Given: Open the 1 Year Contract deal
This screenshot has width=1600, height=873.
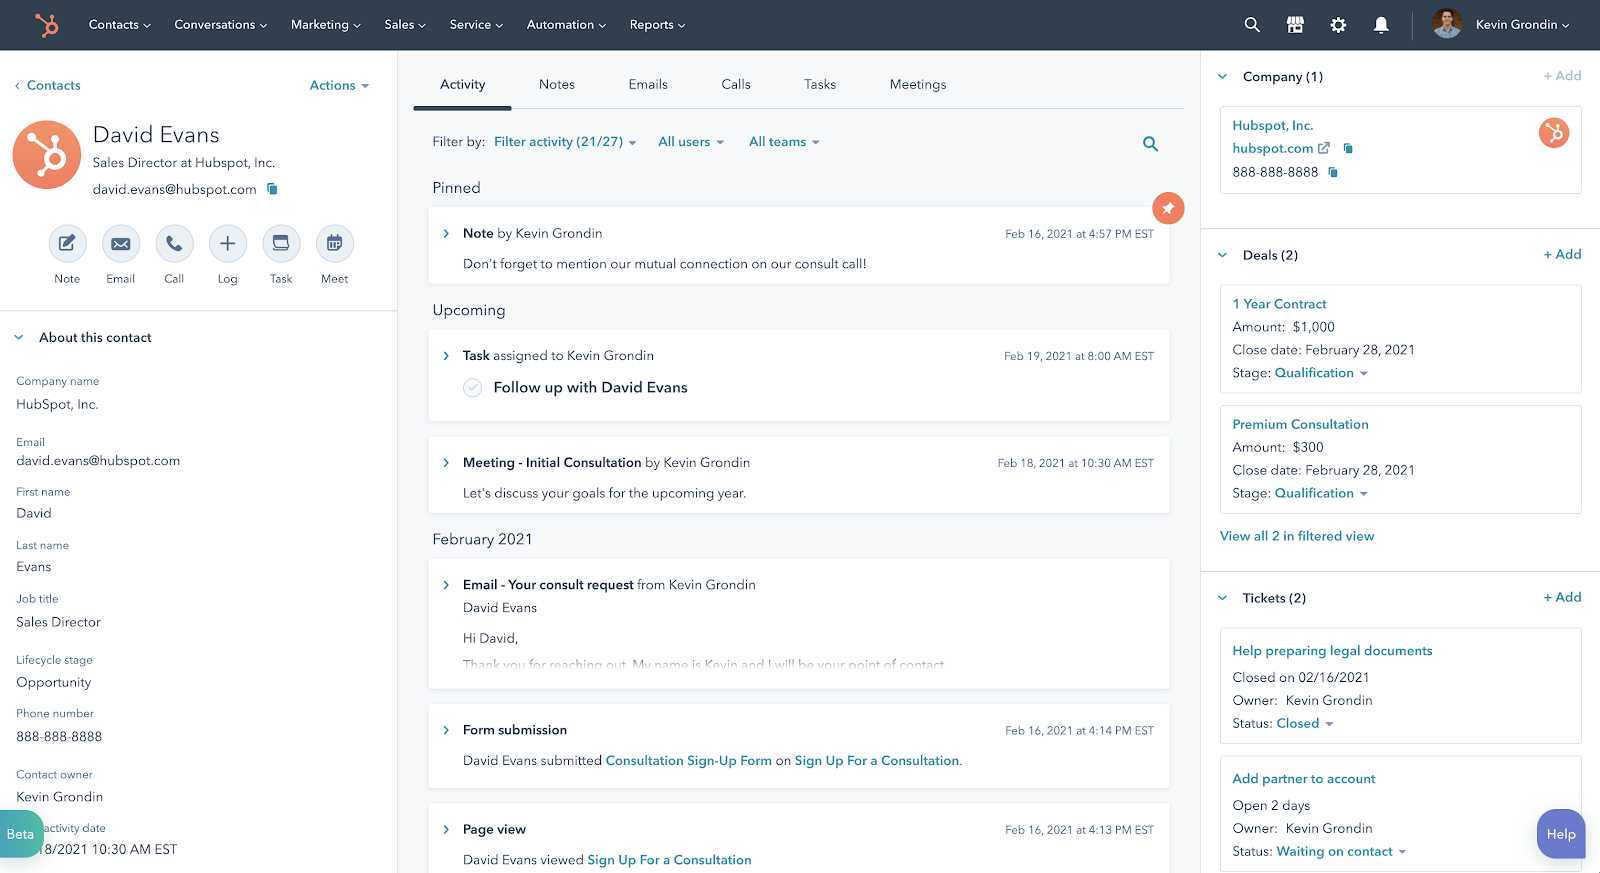Looking at the screenshot, I should pyautogui.click(x=1279, y=304).
